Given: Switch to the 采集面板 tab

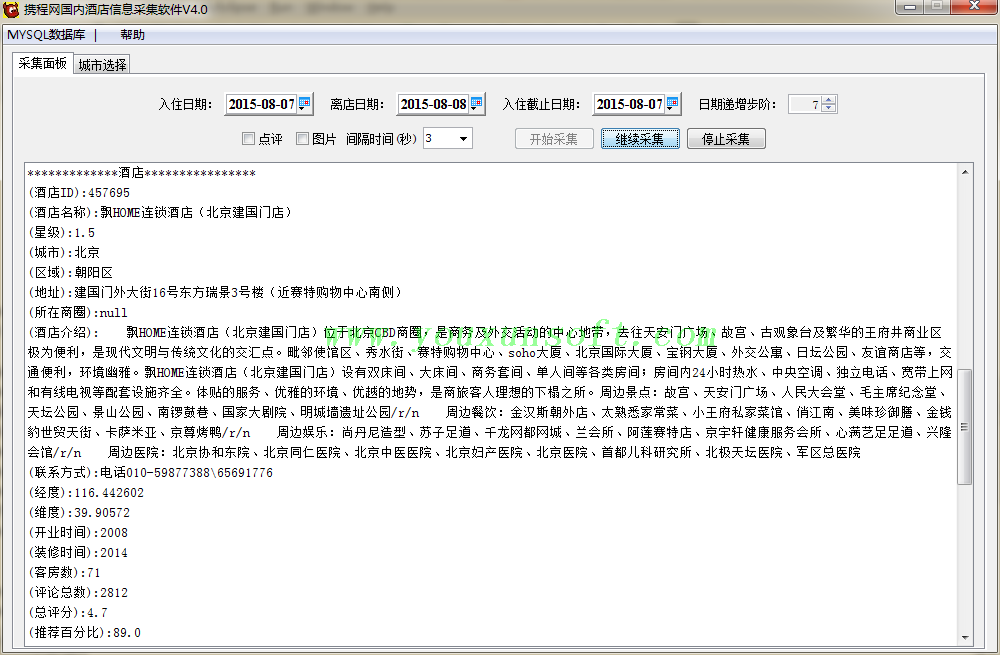Looking at the screenshot, I should 42,63.
